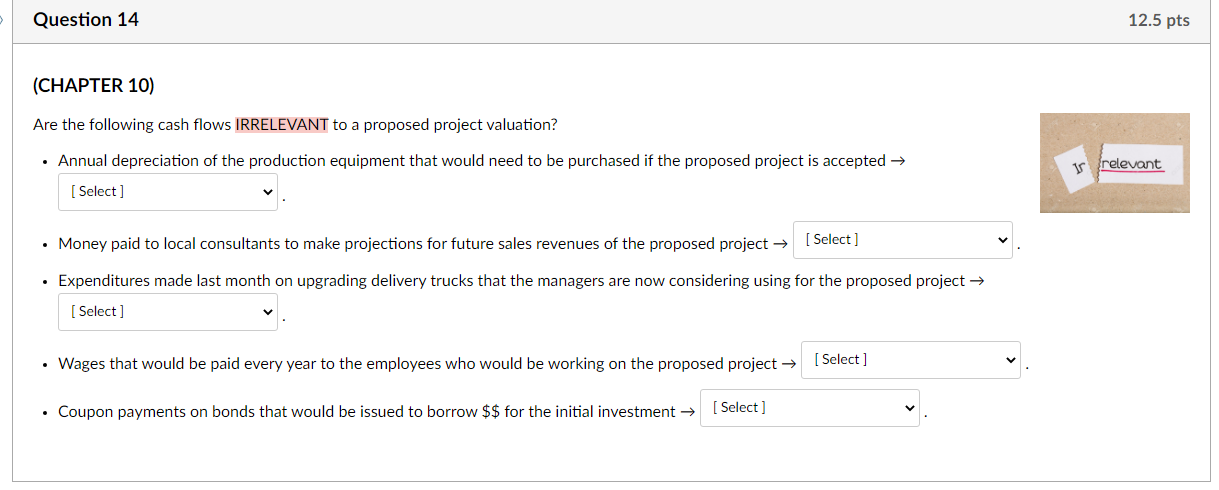
Task: Click the highlighted IRRELEVANT word
Action: [x=282, y=125]
